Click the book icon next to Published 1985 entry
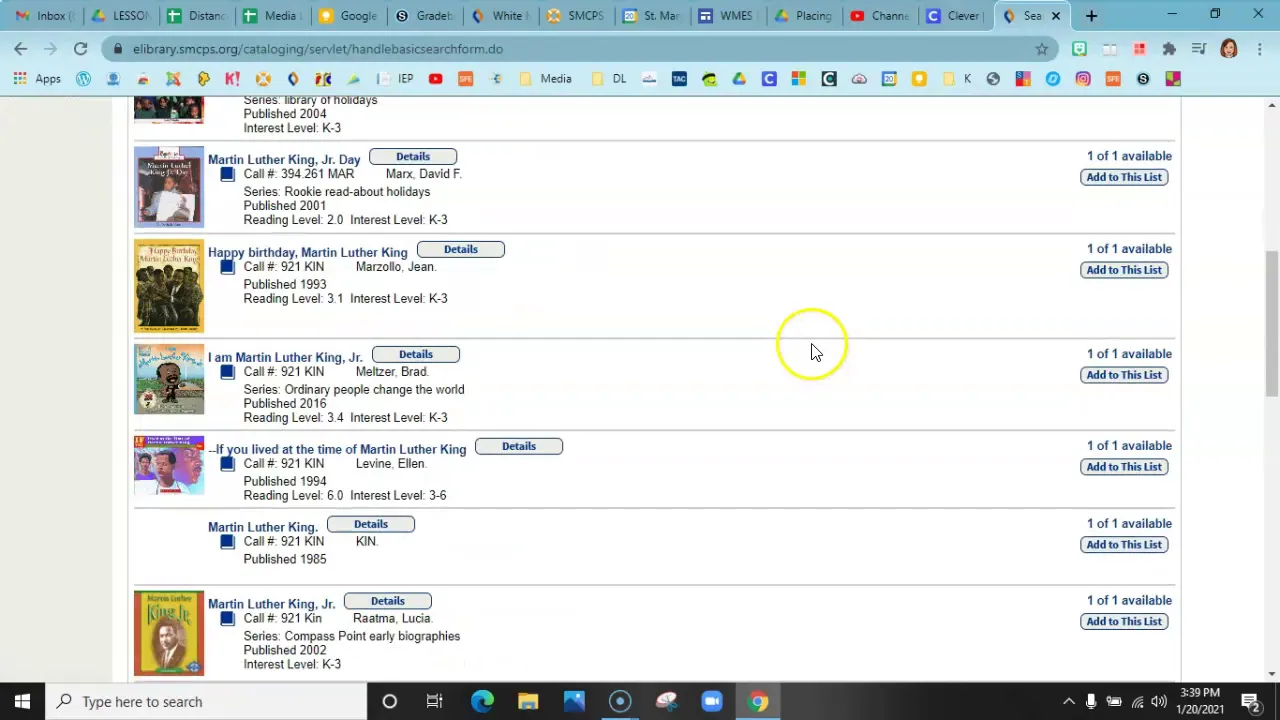 pos(227,542)
